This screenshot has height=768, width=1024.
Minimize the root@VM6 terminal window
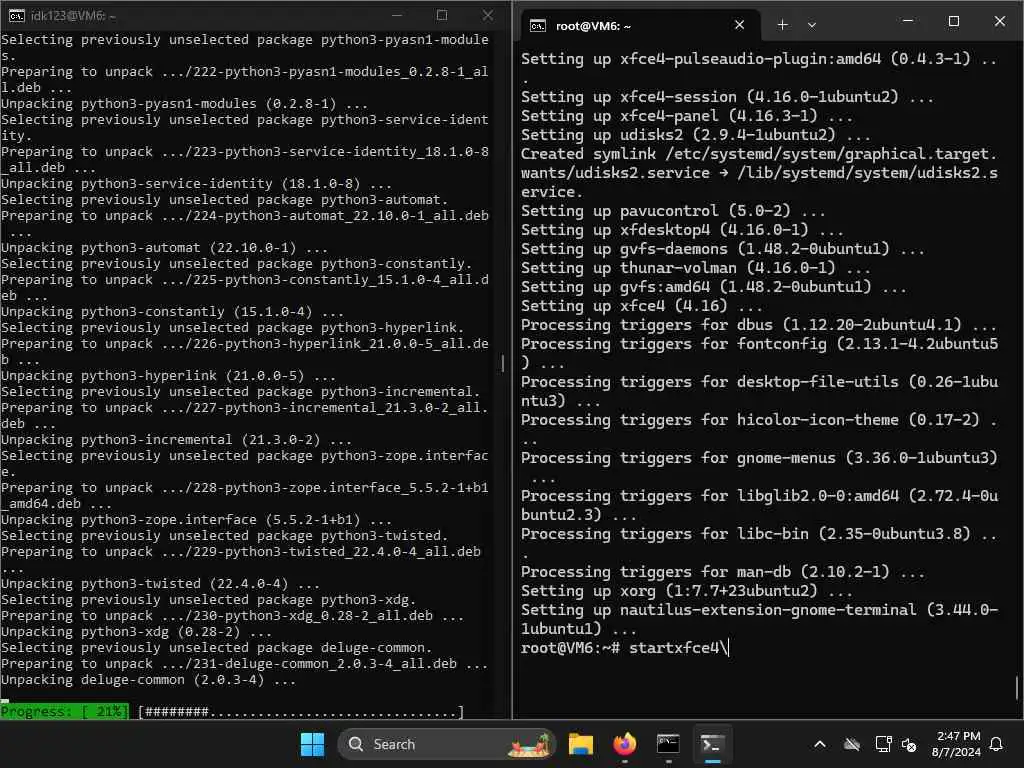click(908, 21)
